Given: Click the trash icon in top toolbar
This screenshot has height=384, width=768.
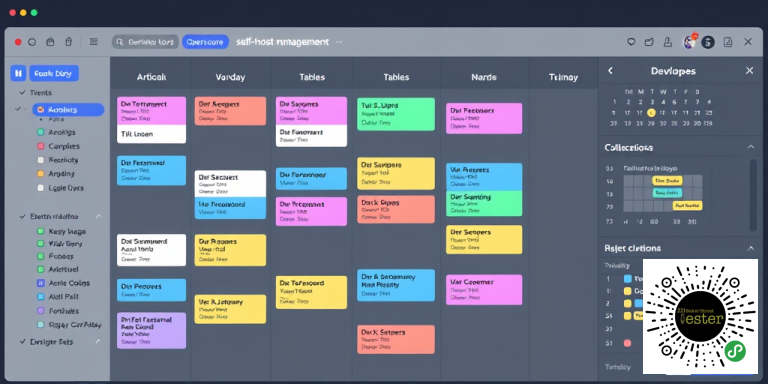Looking at the screenshot, I should [69, 42].
